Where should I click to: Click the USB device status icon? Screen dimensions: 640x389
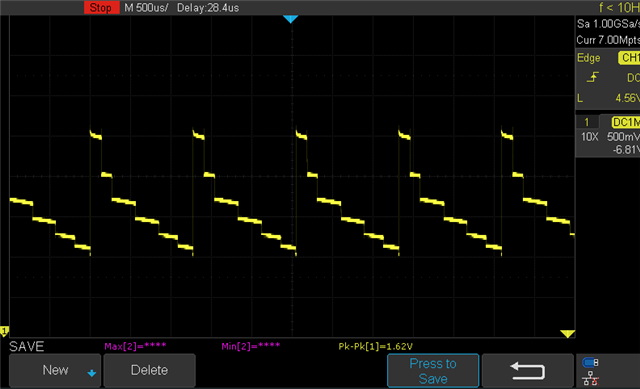click(x=591, y=362)
